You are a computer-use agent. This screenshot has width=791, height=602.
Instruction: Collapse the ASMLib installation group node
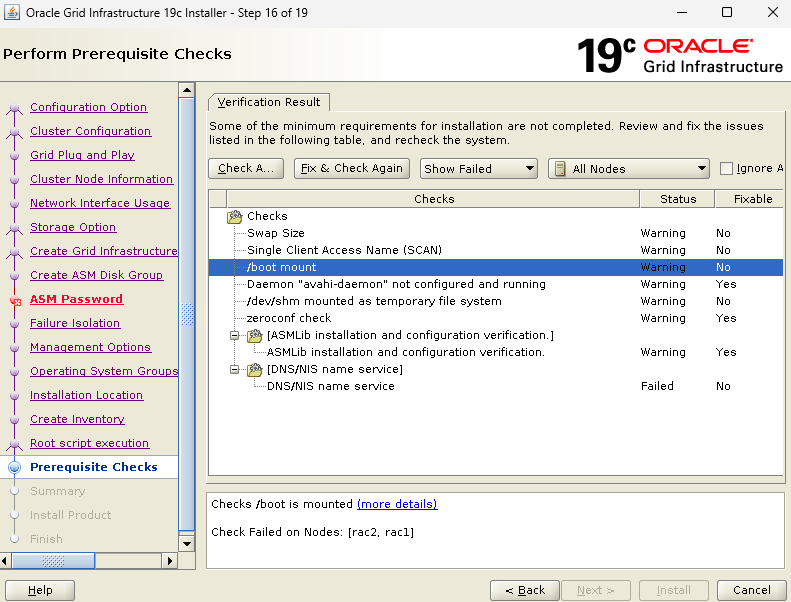point(235,336)
